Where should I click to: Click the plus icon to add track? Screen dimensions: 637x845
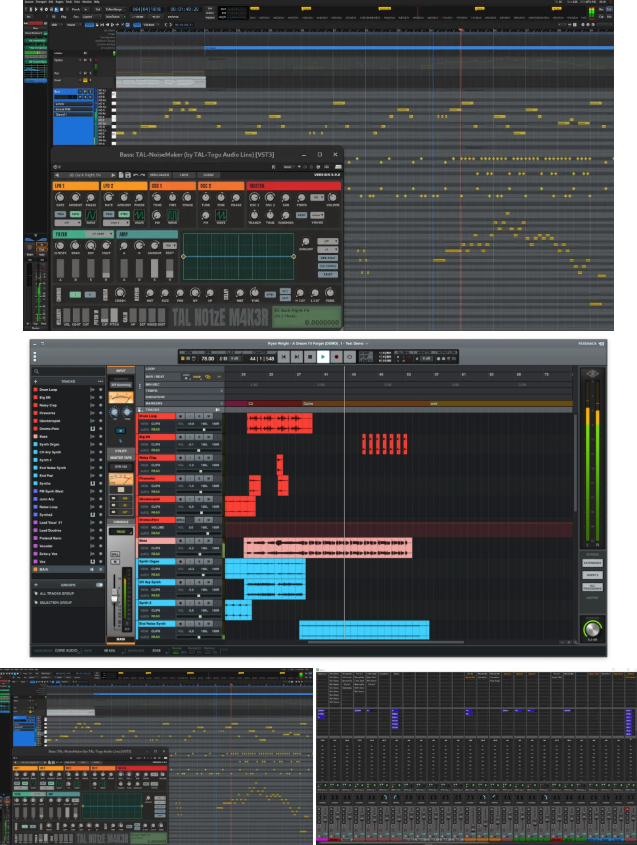(36, 381)
